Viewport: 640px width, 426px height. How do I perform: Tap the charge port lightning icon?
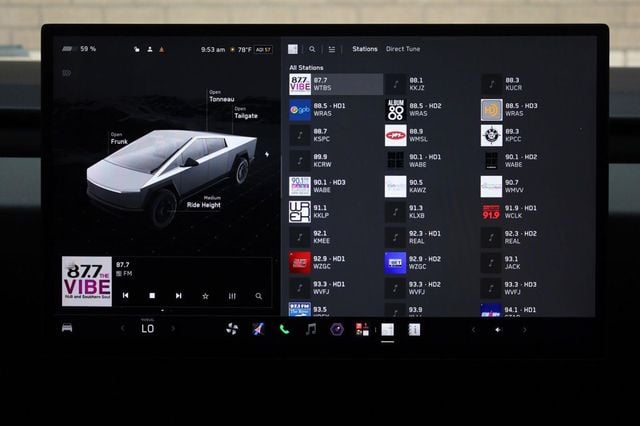pos(267,155)
